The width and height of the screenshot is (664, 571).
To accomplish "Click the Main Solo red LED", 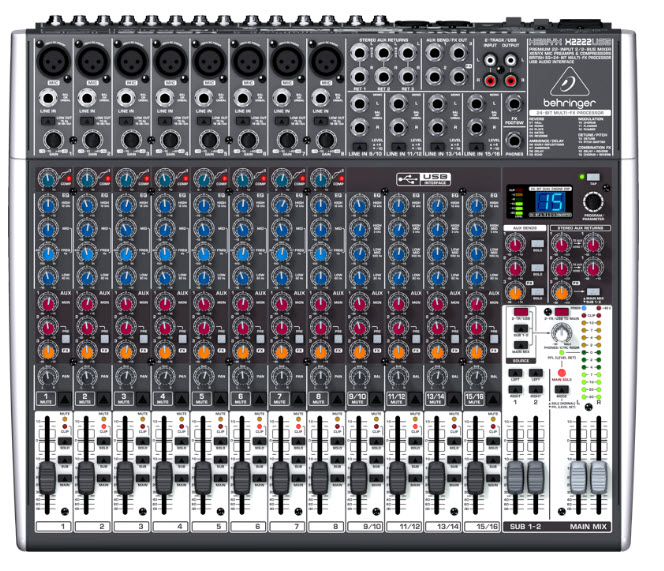I will [562, 373].
